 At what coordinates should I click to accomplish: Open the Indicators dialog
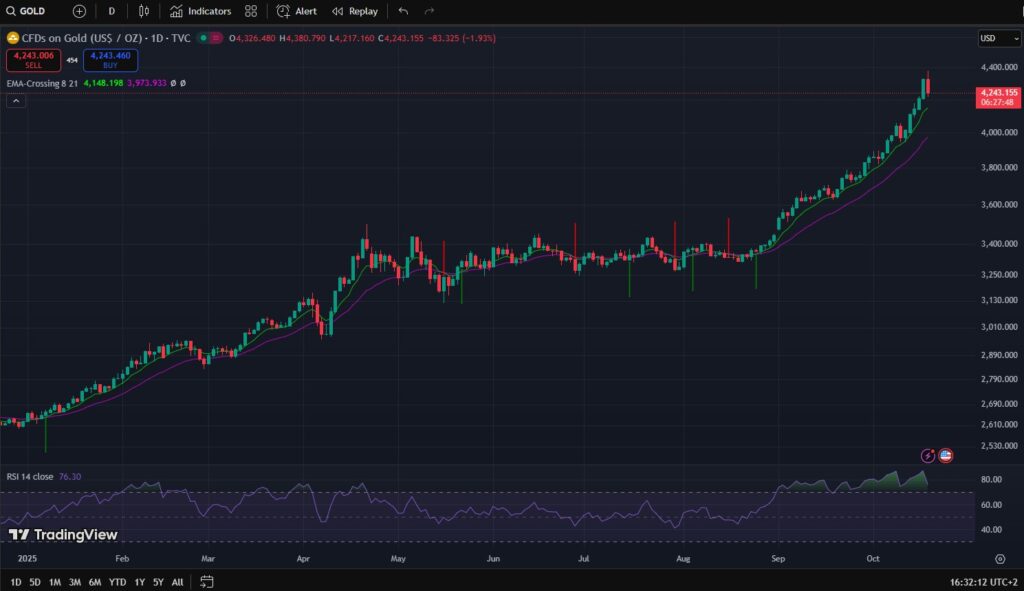tap(200, 11)
